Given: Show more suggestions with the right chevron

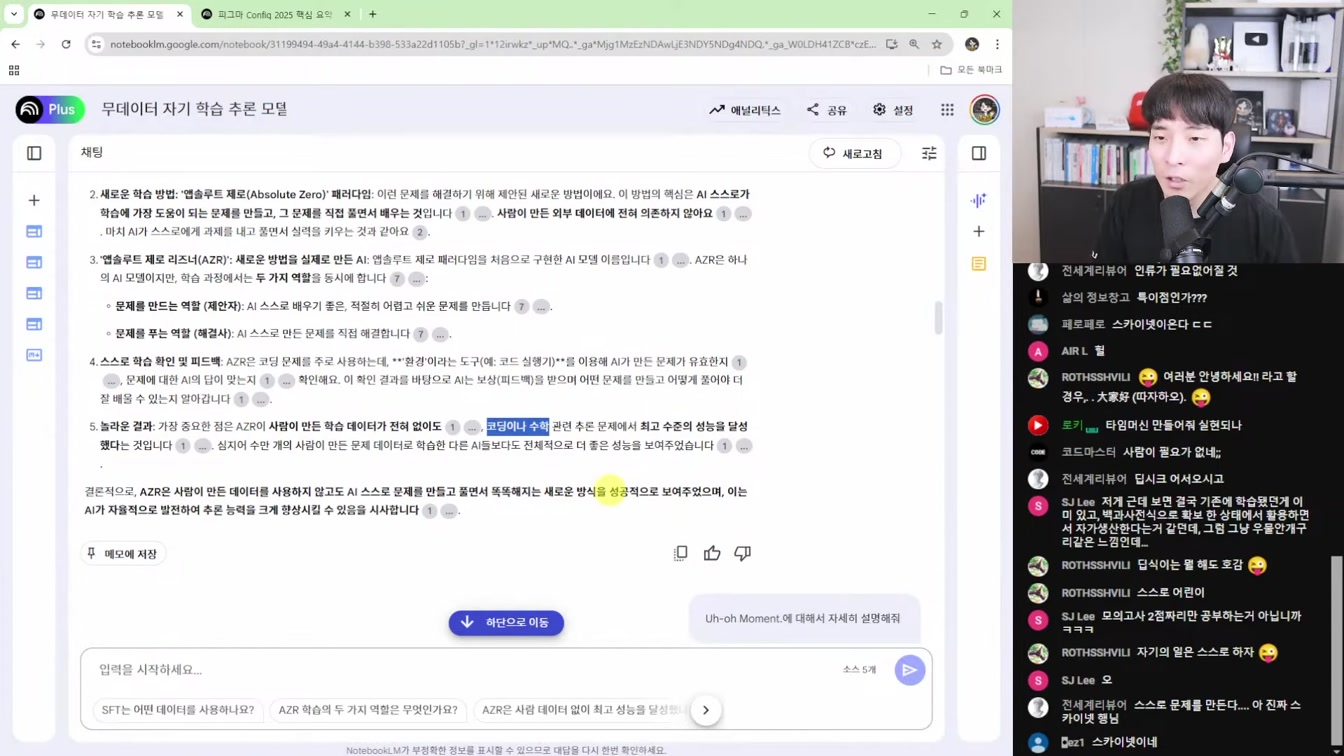Looking at the screenshot, I should coord(706,710).
